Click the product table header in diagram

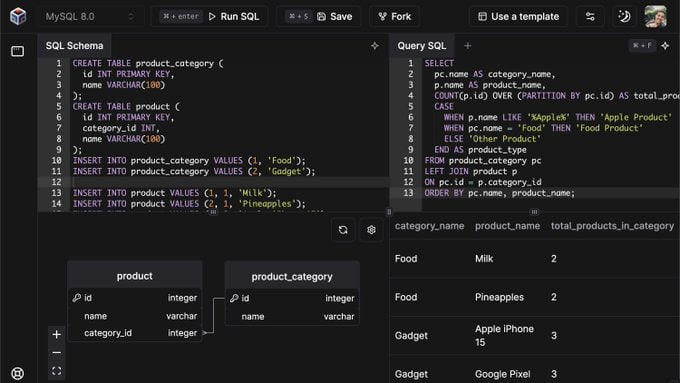tap(134, 276)
